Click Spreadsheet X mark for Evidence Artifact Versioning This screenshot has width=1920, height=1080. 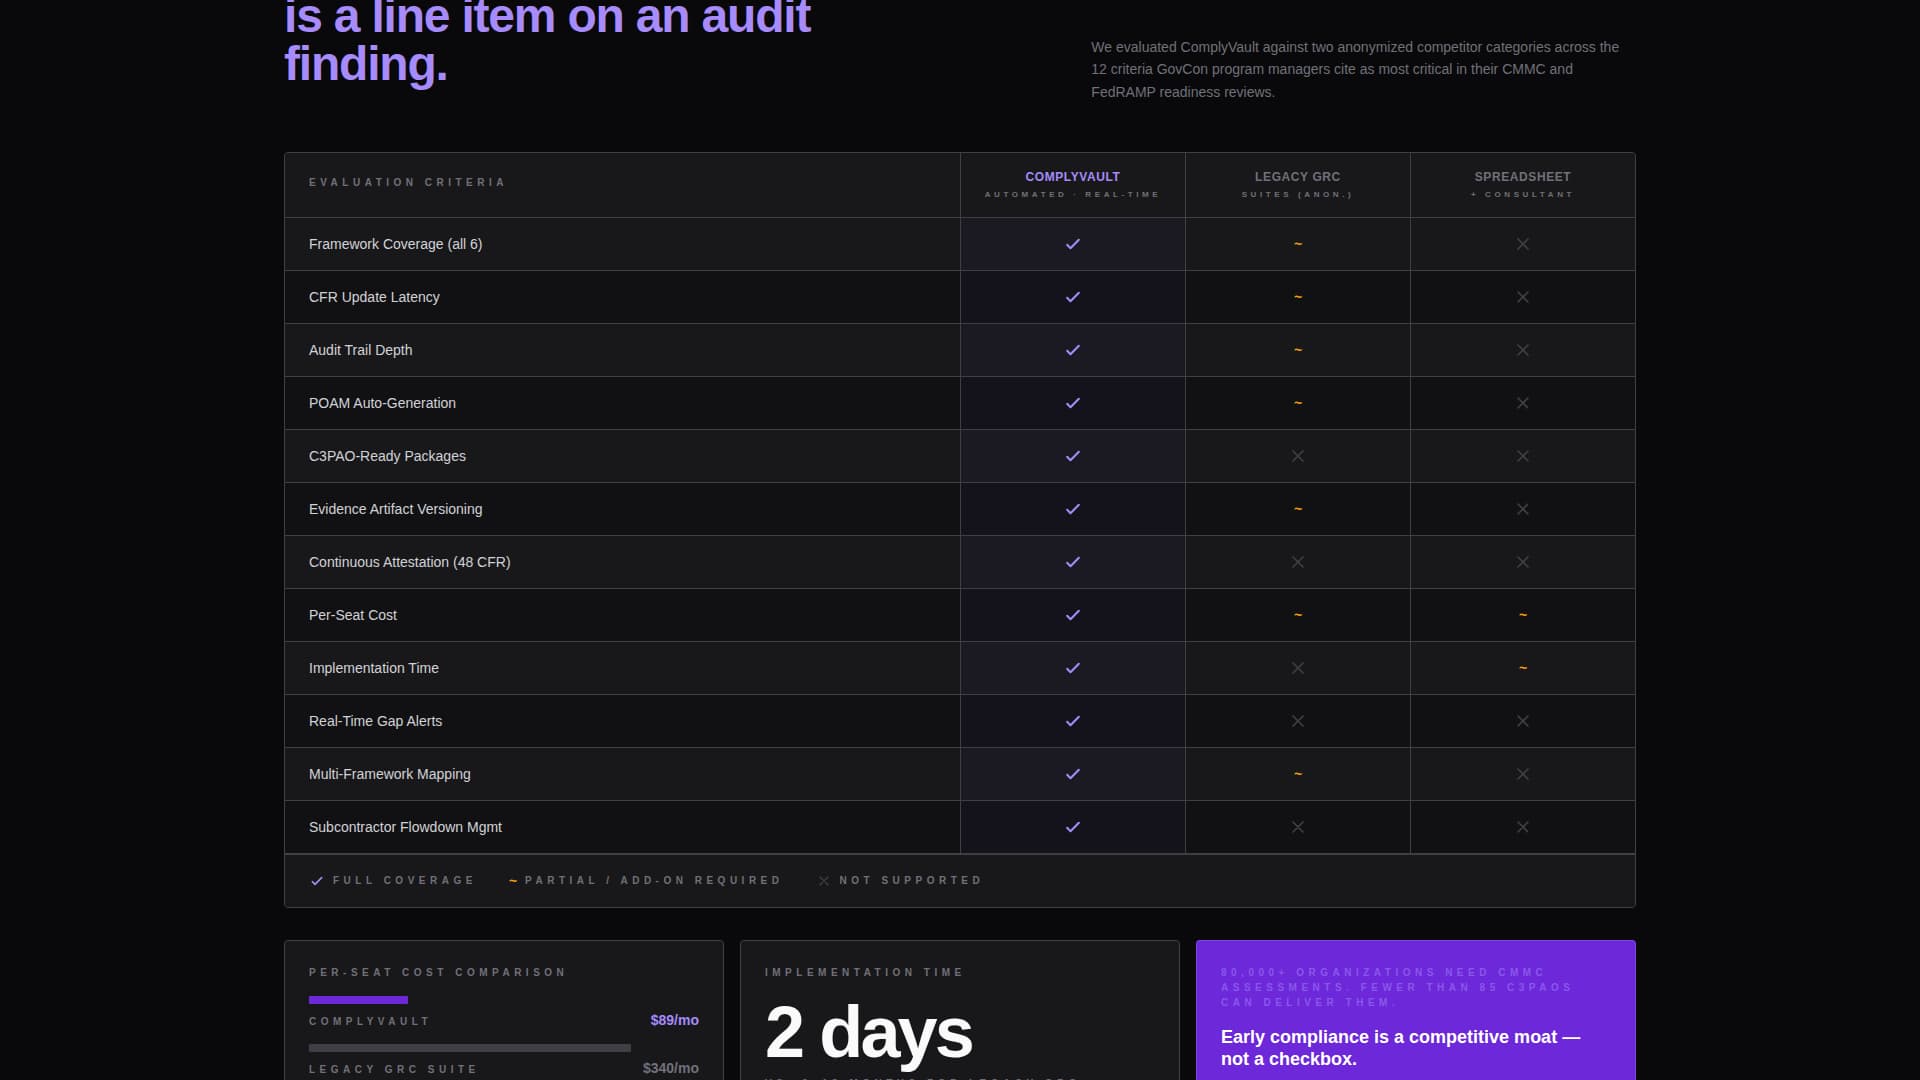click(1523, 509)
